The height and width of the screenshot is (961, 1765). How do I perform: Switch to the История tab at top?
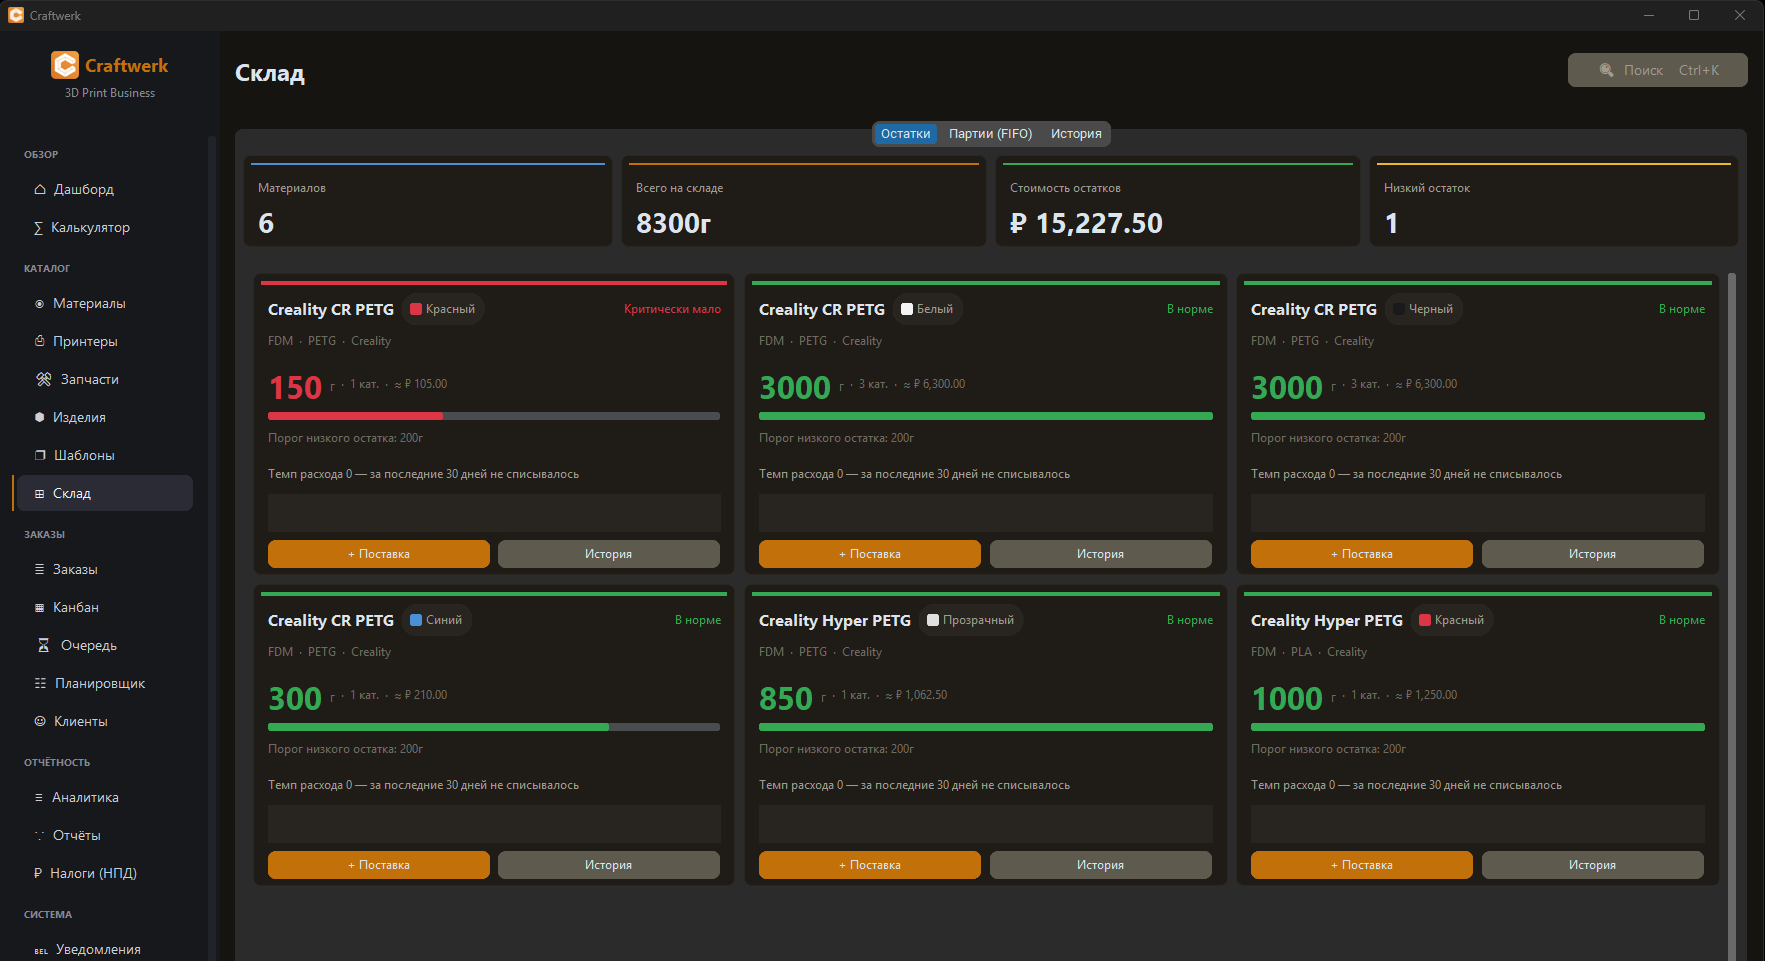point(1076,134)
